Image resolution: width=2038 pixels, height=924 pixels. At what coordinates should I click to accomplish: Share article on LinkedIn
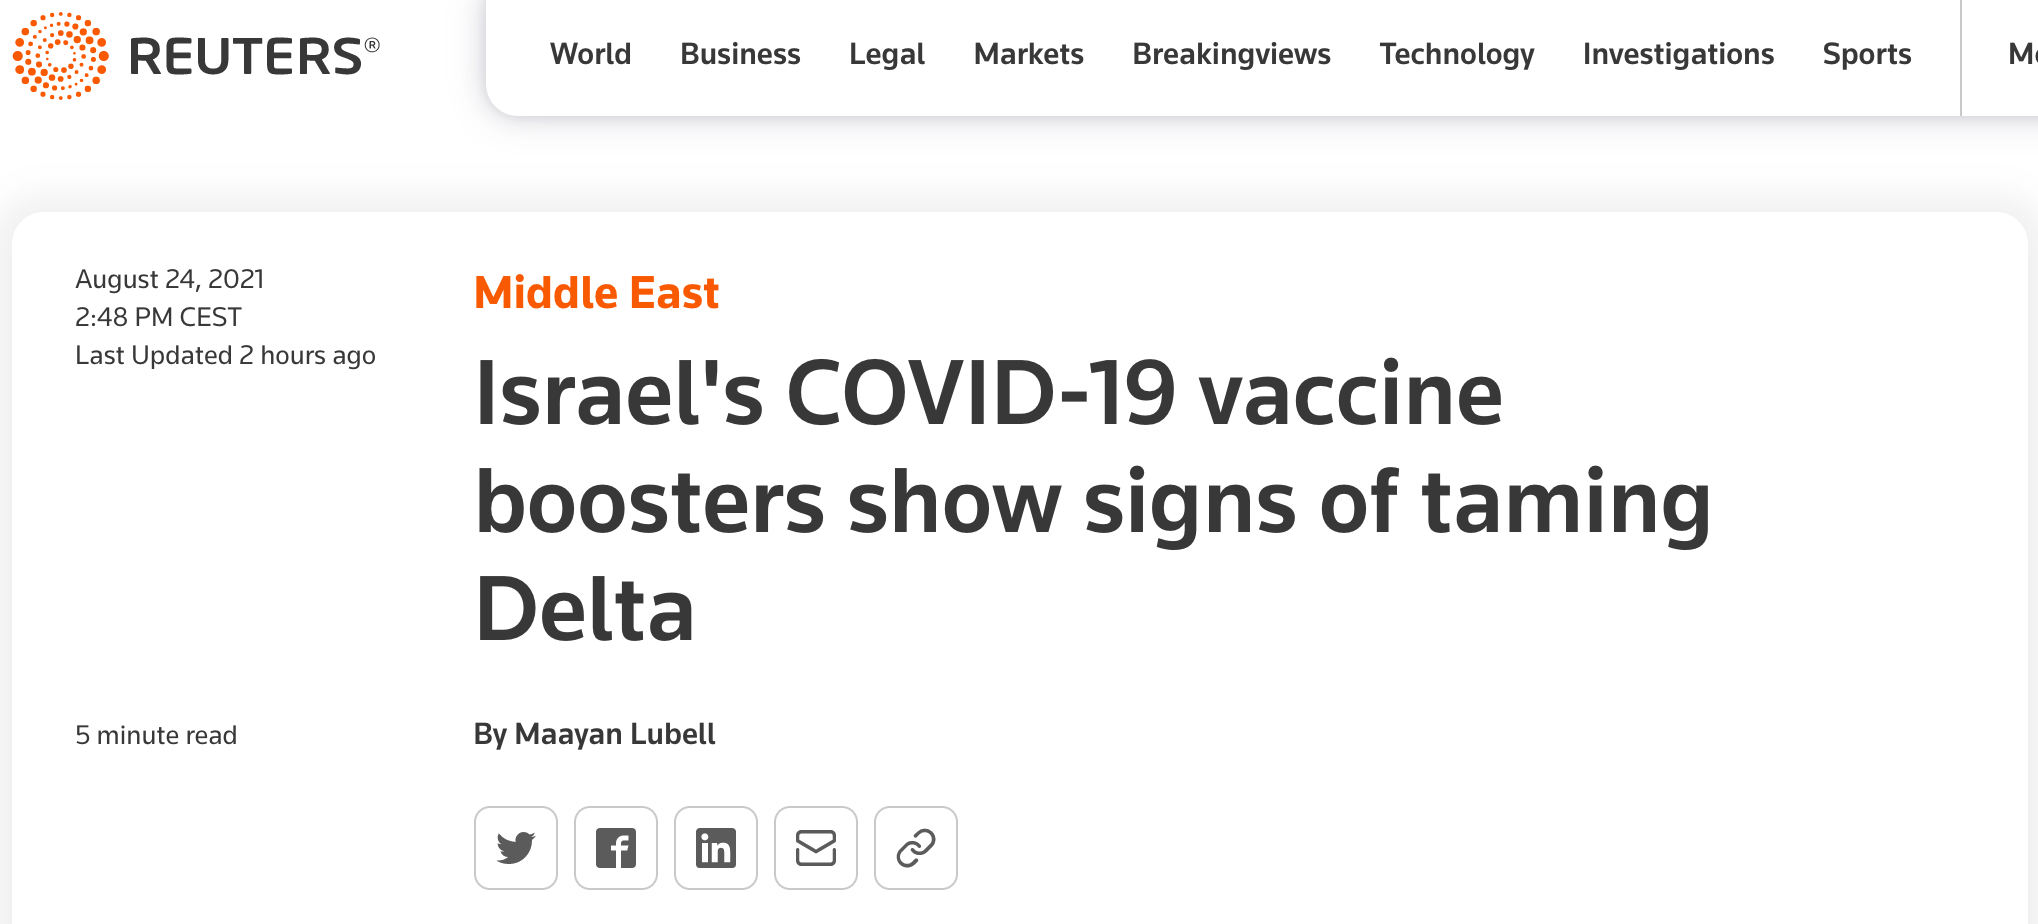coord(716,848)
